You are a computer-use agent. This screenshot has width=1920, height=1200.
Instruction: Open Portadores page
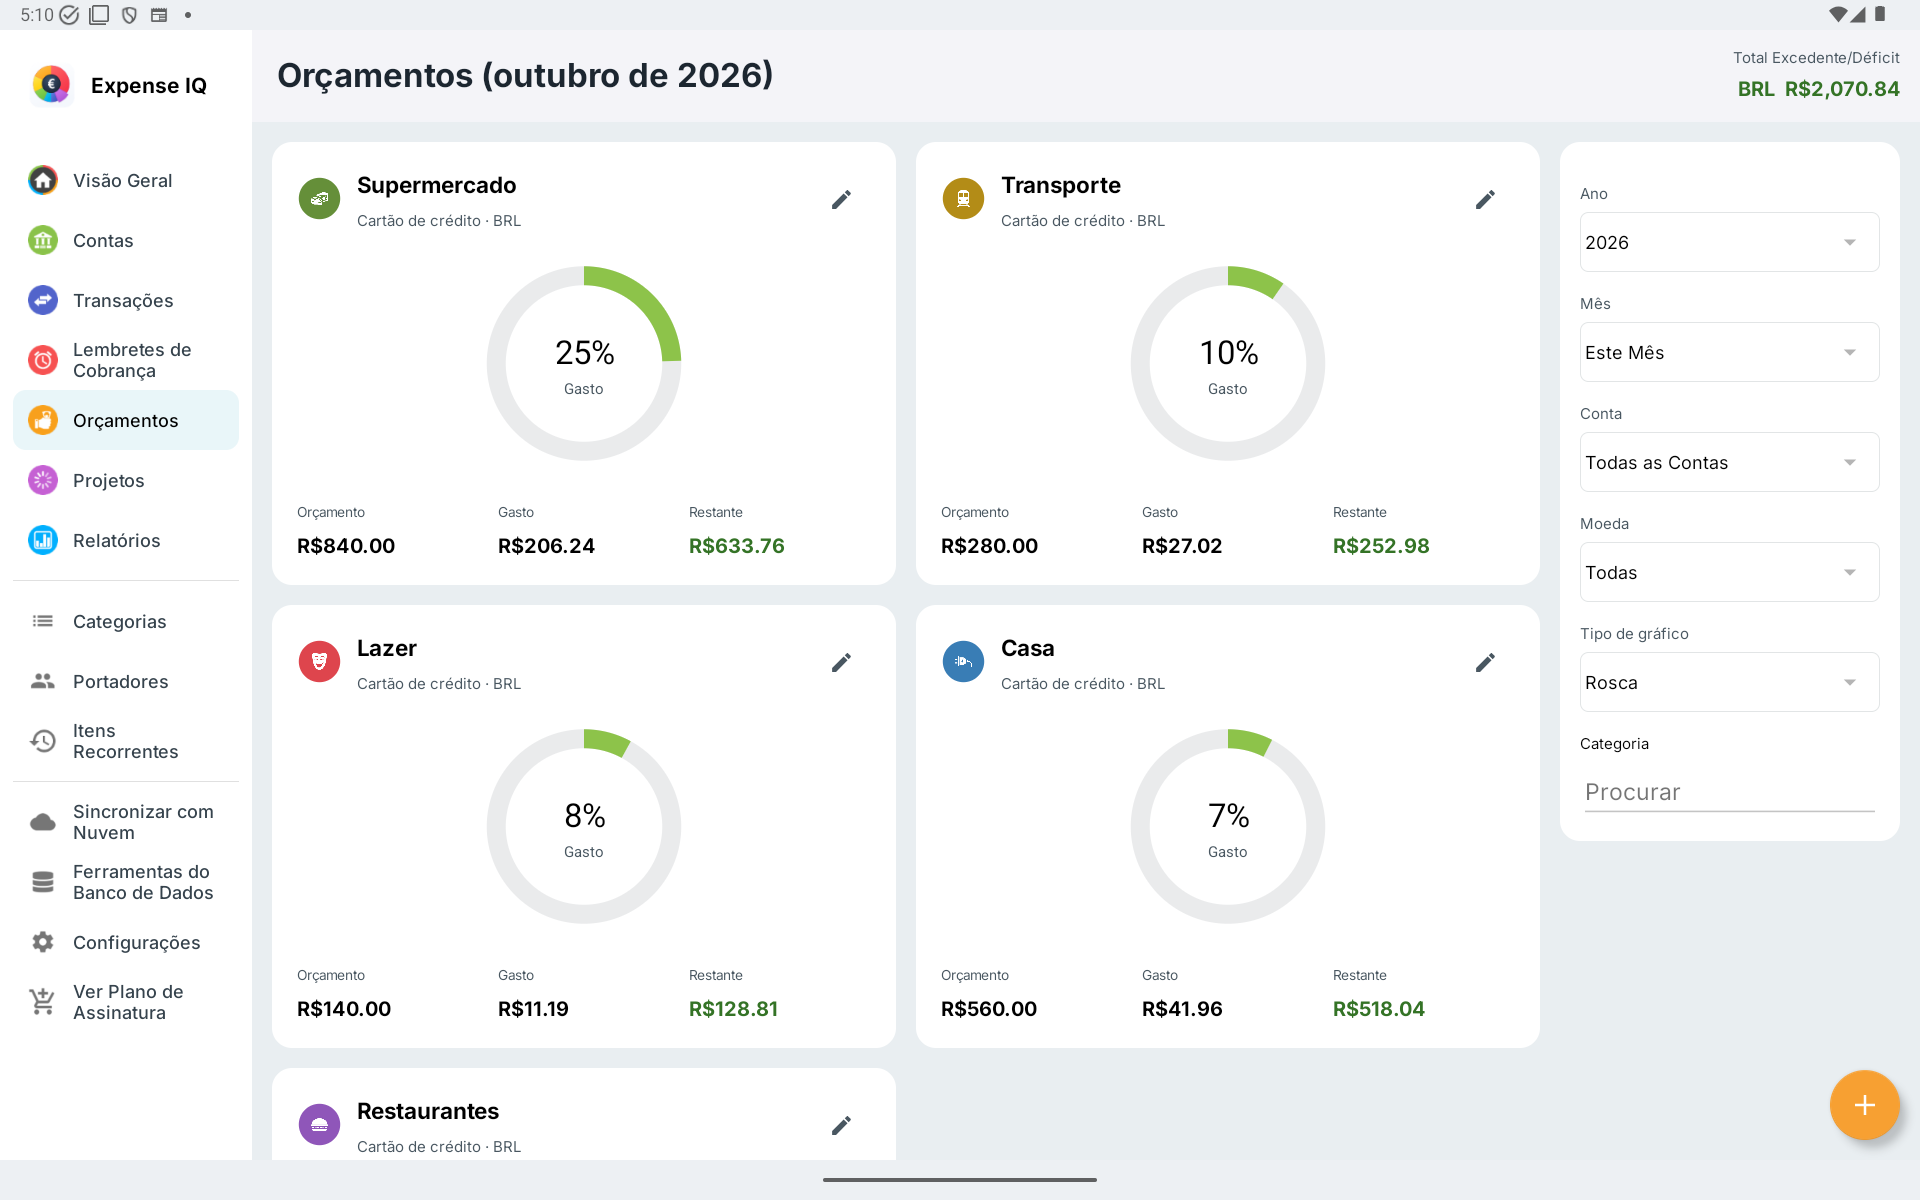coord(126,681)
